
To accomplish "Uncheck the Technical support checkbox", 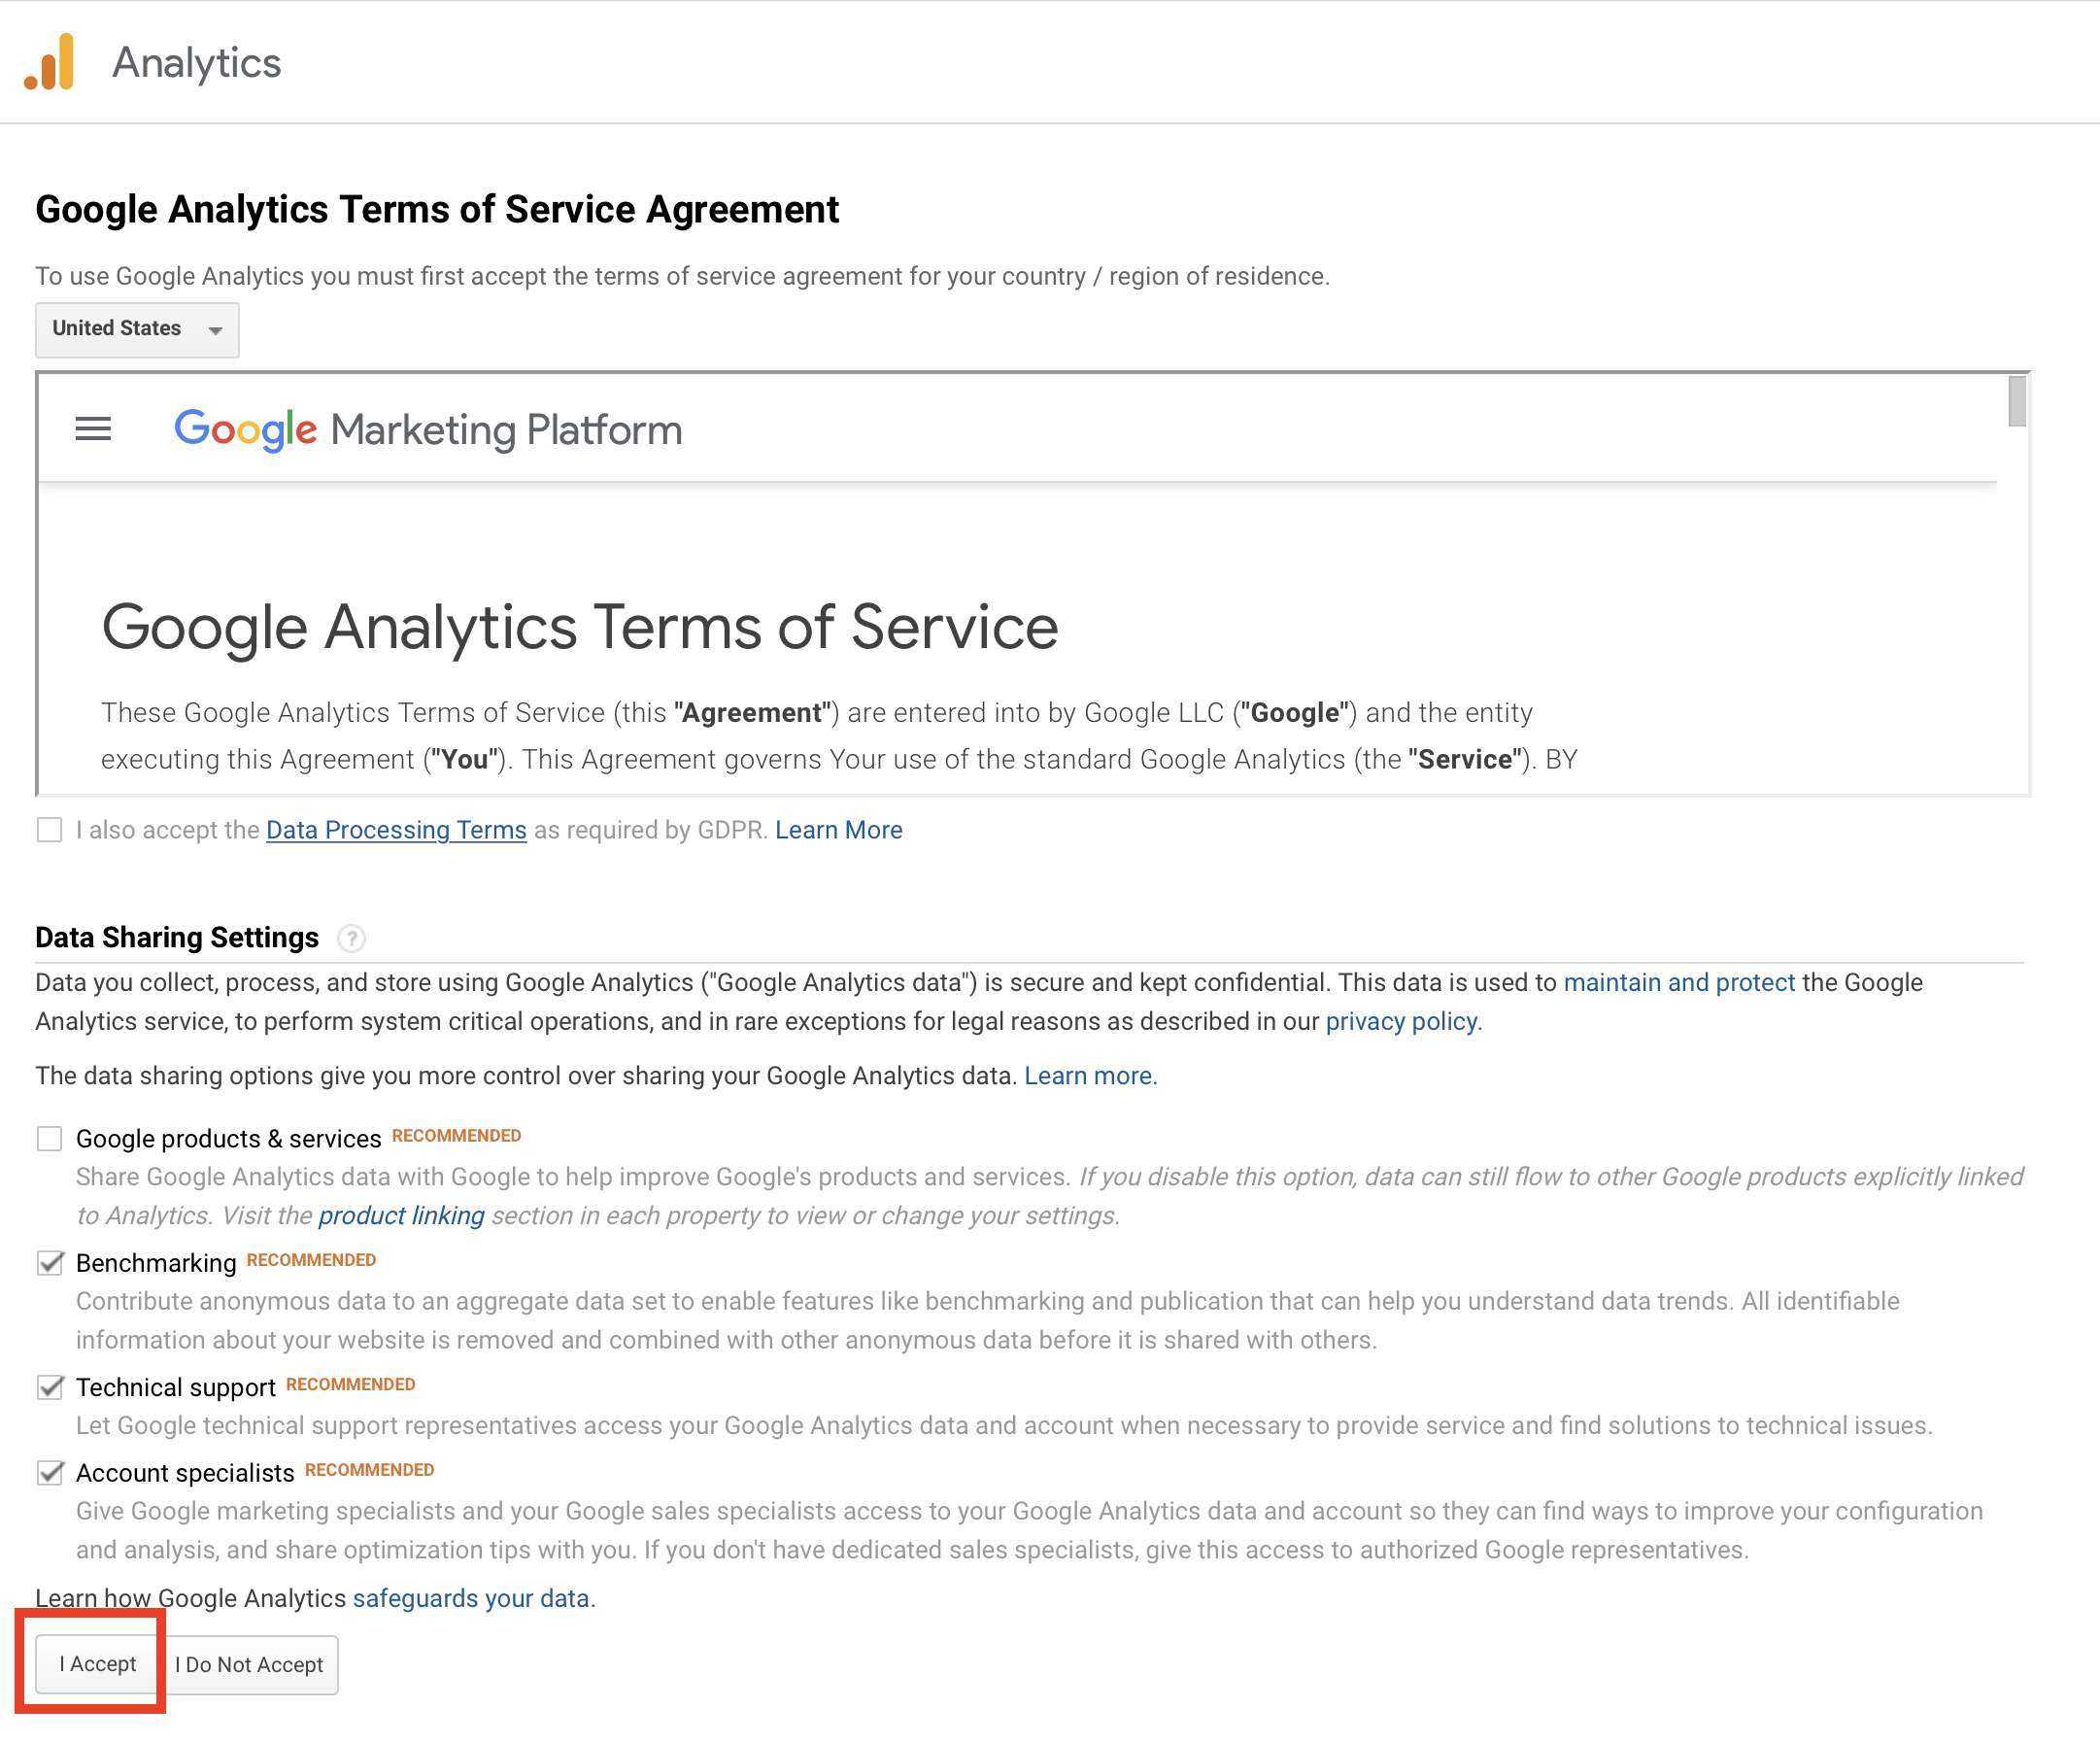I will point(49,1387).
